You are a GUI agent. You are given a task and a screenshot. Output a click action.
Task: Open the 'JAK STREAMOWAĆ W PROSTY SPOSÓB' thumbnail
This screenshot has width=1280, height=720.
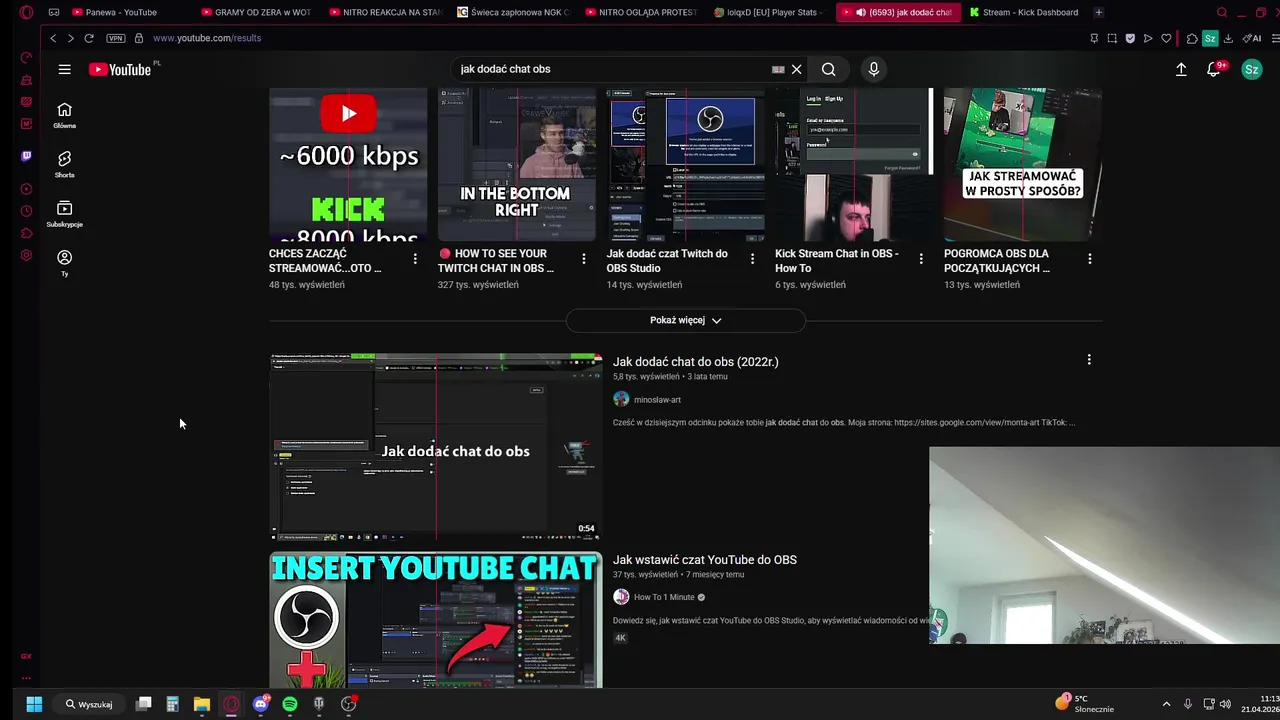(1023, 165)
